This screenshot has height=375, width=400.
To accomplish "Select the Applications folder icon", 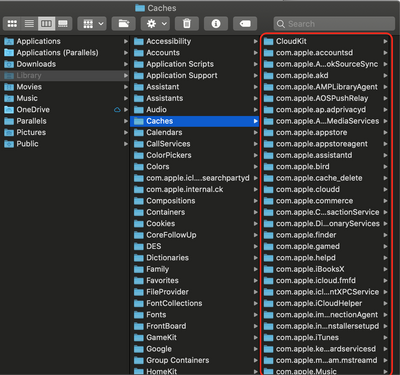I will [x=9, y=41].
